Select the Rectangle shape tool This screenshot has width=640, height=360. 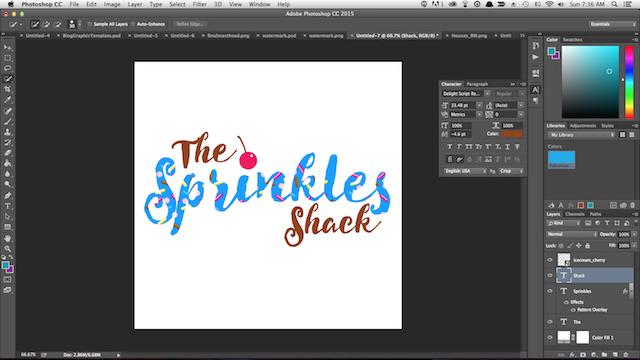7,227
